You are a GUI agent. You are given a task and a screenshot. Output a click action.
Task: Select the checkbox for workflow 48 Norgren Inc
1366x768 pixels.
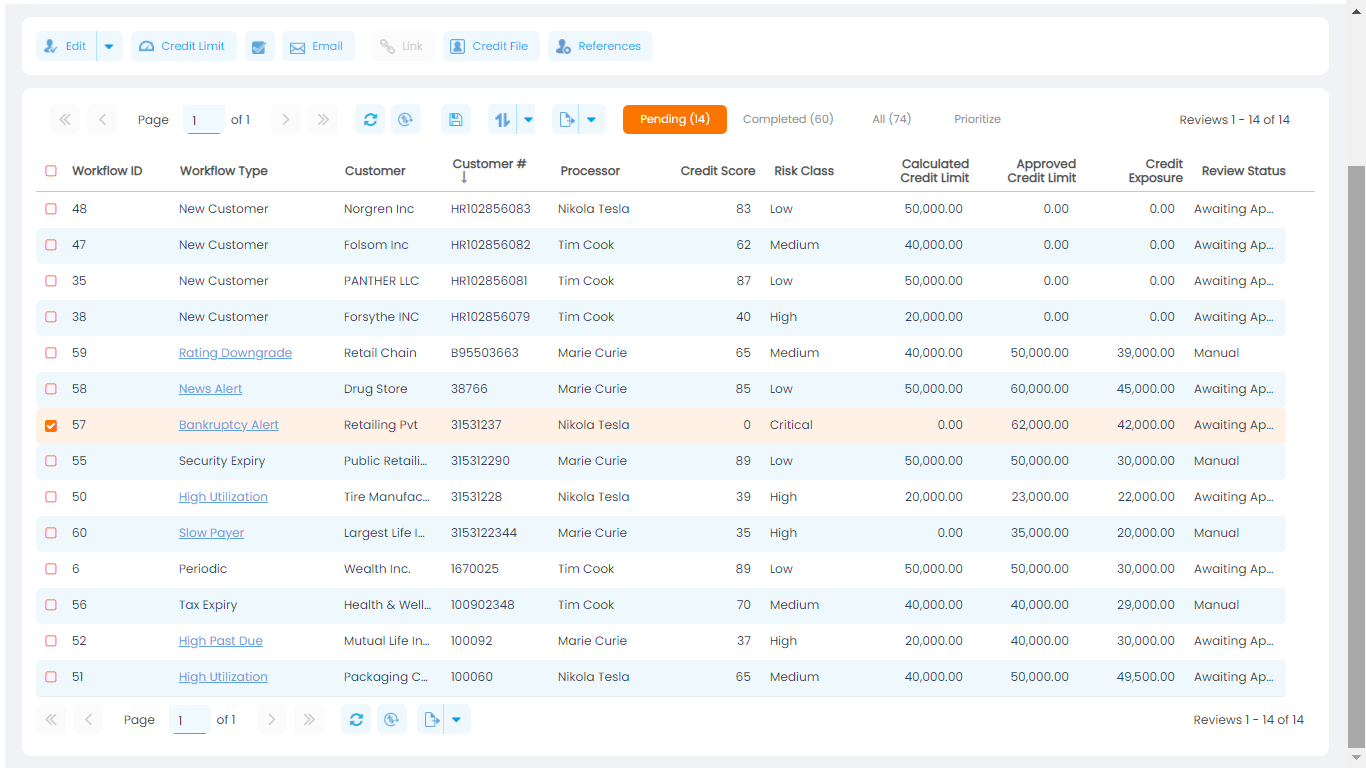51,210
